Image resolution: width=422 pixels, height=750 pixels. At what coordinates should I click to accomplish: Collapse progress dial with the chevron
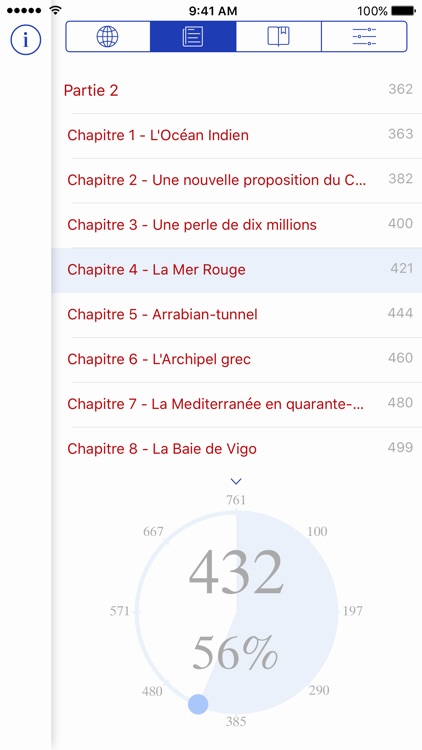pyautogui.click(x=236, y=481)
